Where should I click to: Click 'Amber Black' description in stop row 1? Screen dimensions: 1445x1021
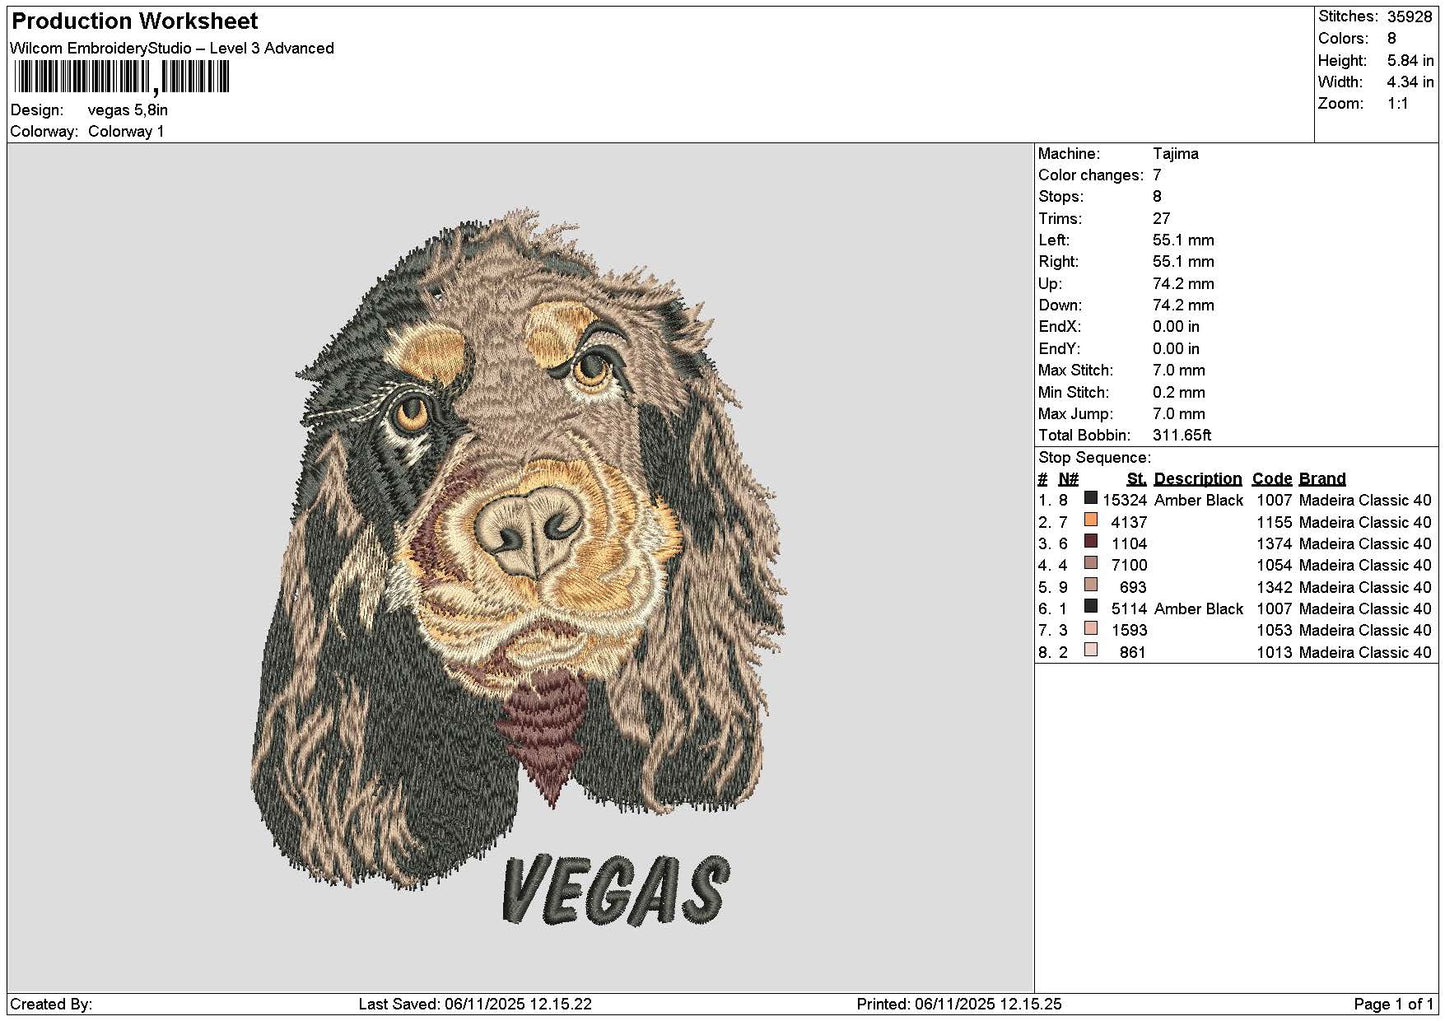(1199, 500)
